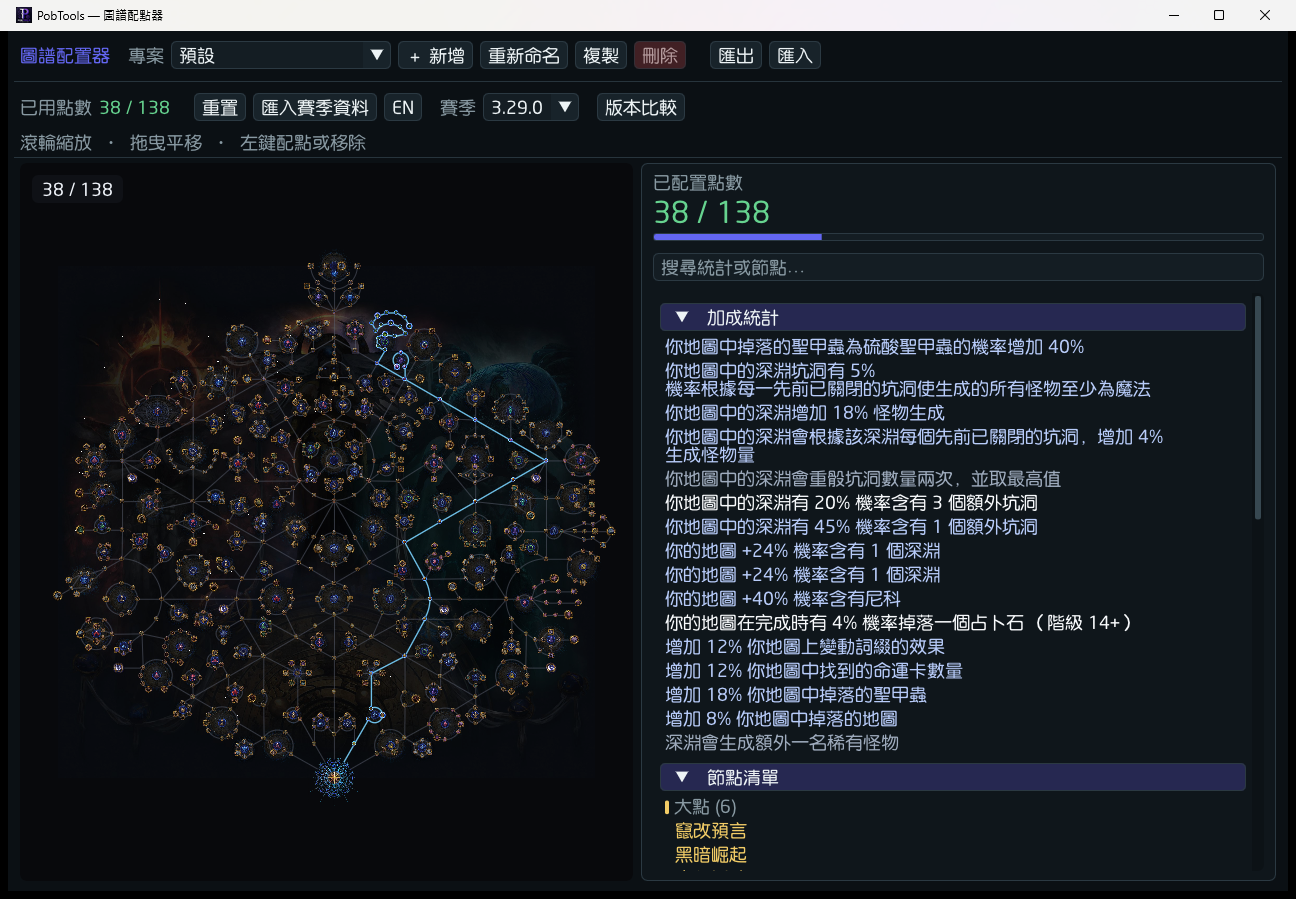Click the 複製 button
The image size is (1296, 899).
601,56
